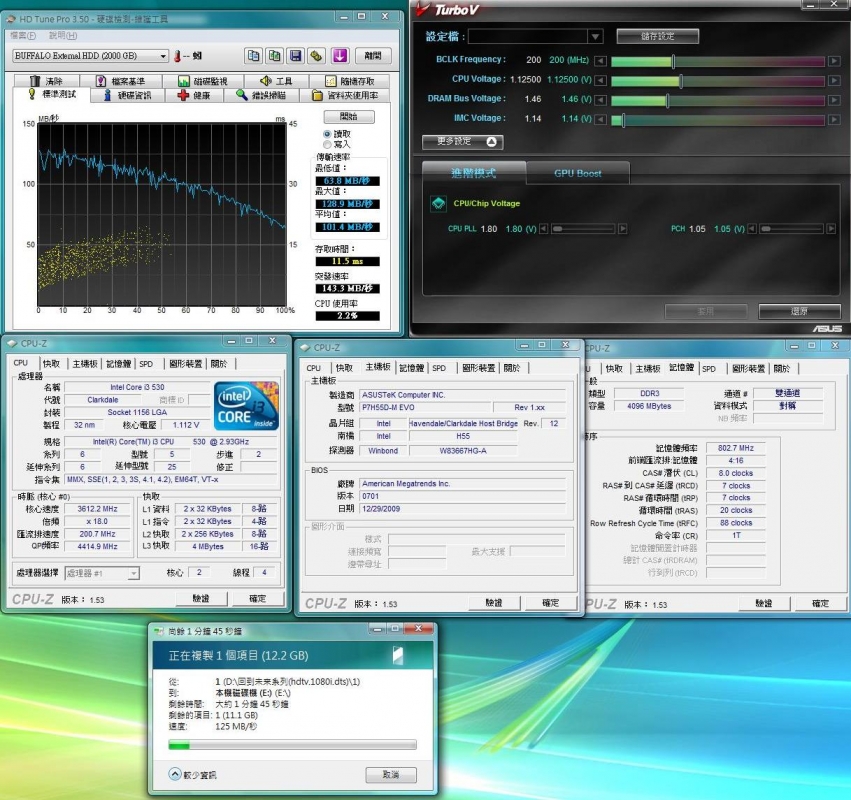
Task: Open HD Tune options via the wrench icon
Action: tap(317, 56)
